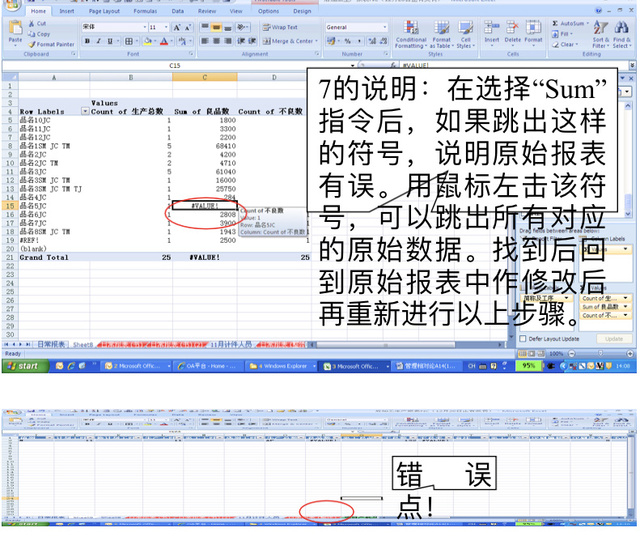Viewport: 640px width, 549px height.
Task: Switch to the Page Layout ribbon tab
Action: click(x=104, y=11)
